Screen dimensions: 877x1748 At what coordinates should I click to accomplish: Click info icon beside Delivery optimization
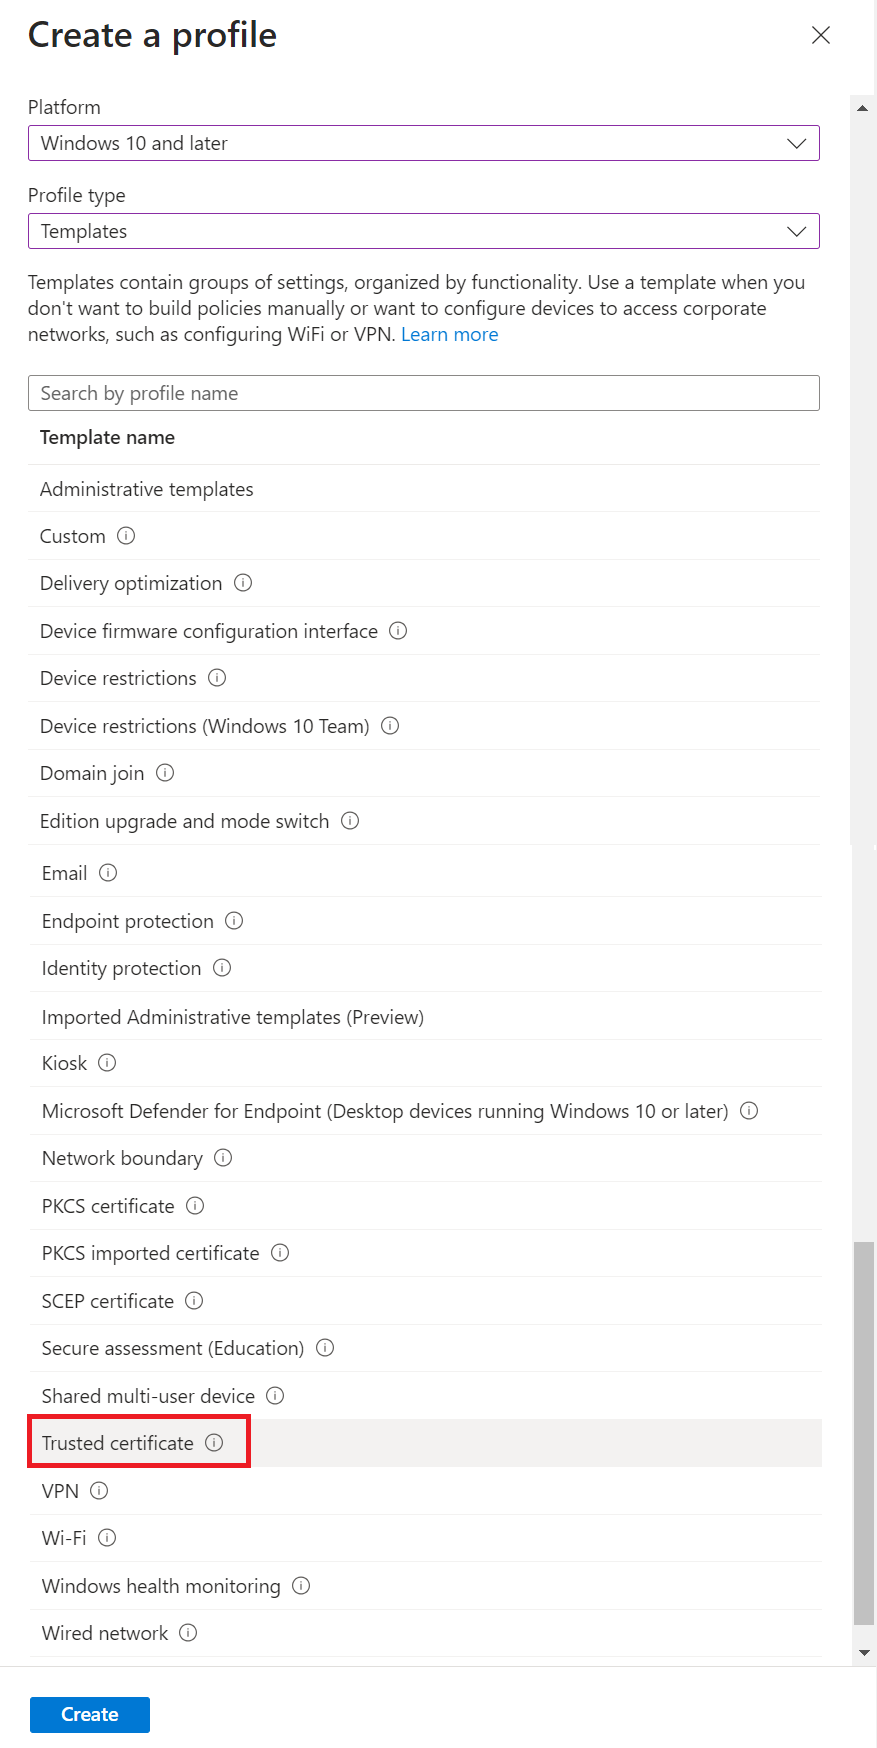pos(243,583)
